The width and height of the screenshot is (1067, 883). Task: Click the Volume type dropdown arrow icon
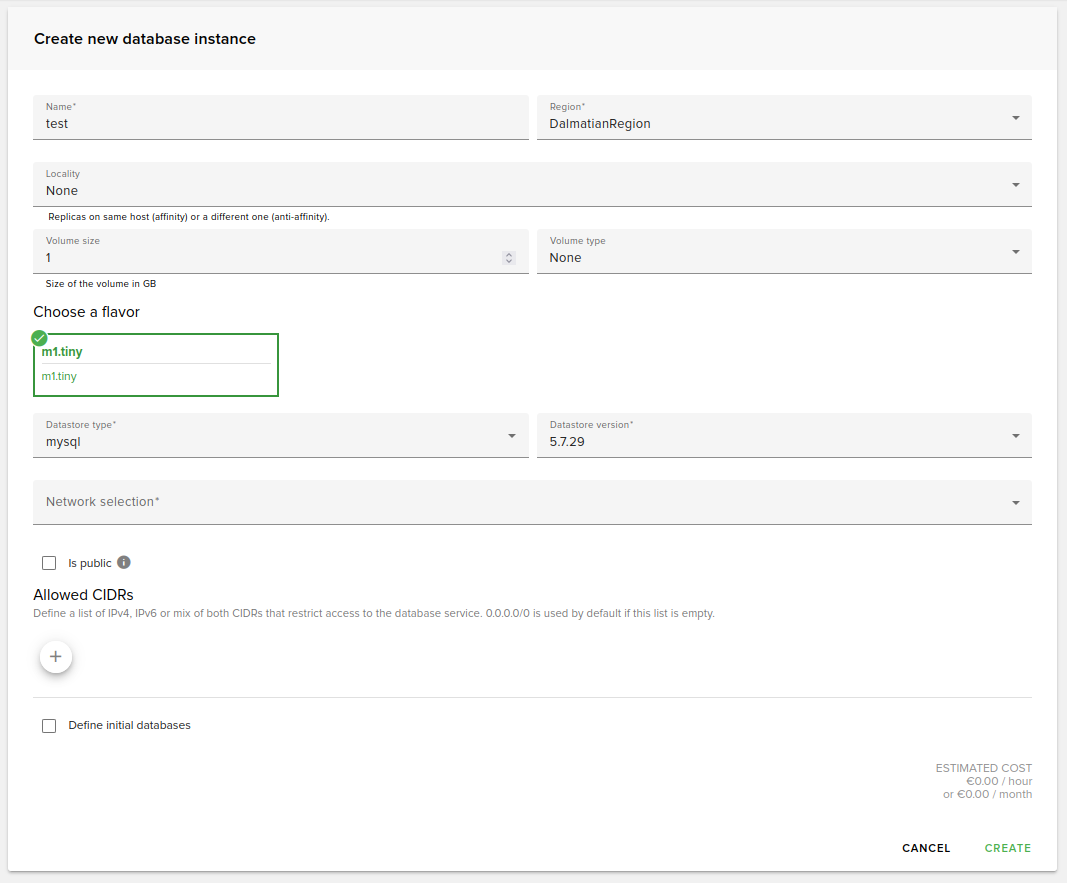[1015, 251]
